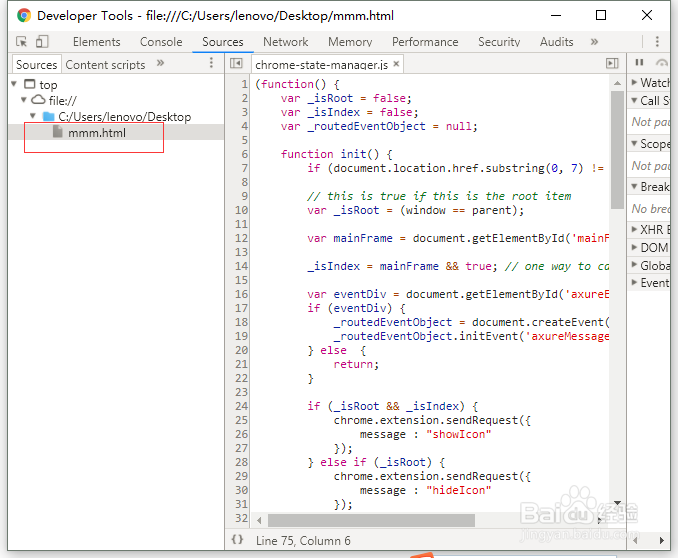678x558 pixels.
Task: Click the horizontal scrollbar thumb in editor
Action: click(371, 520)
